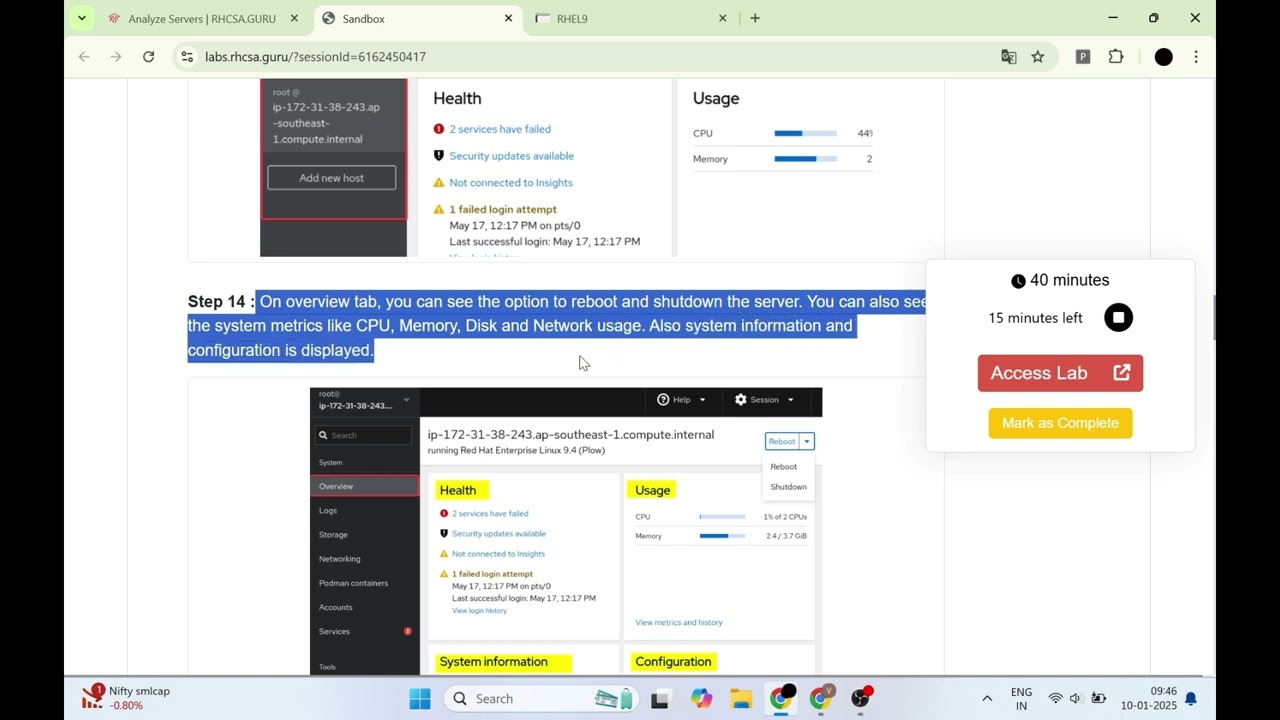
Task: Open the ENG IN language switcher
Action: click(1021, 699)
